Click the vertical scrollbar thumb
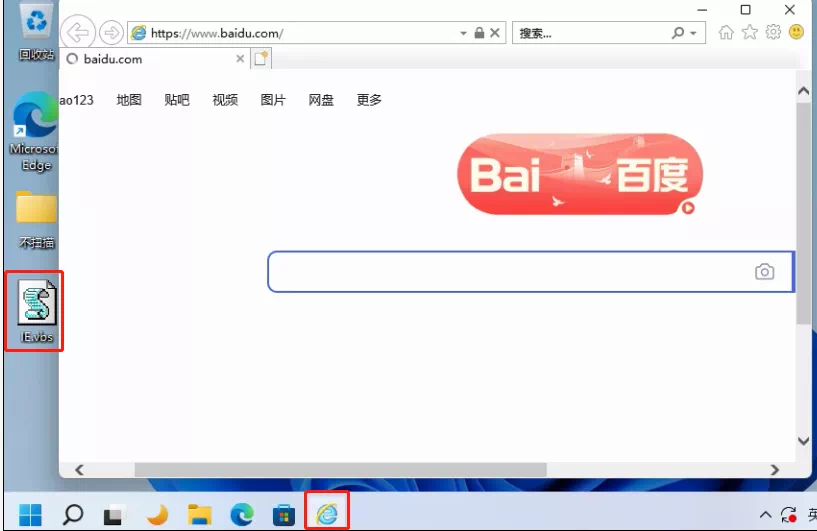 tap(803, 214)
